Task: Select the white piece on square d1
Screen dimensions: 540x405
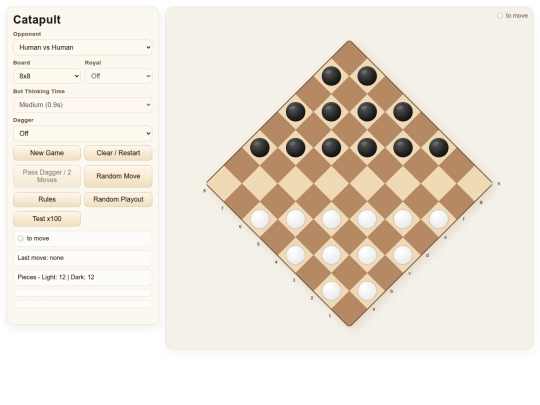Action: [403, 255]
